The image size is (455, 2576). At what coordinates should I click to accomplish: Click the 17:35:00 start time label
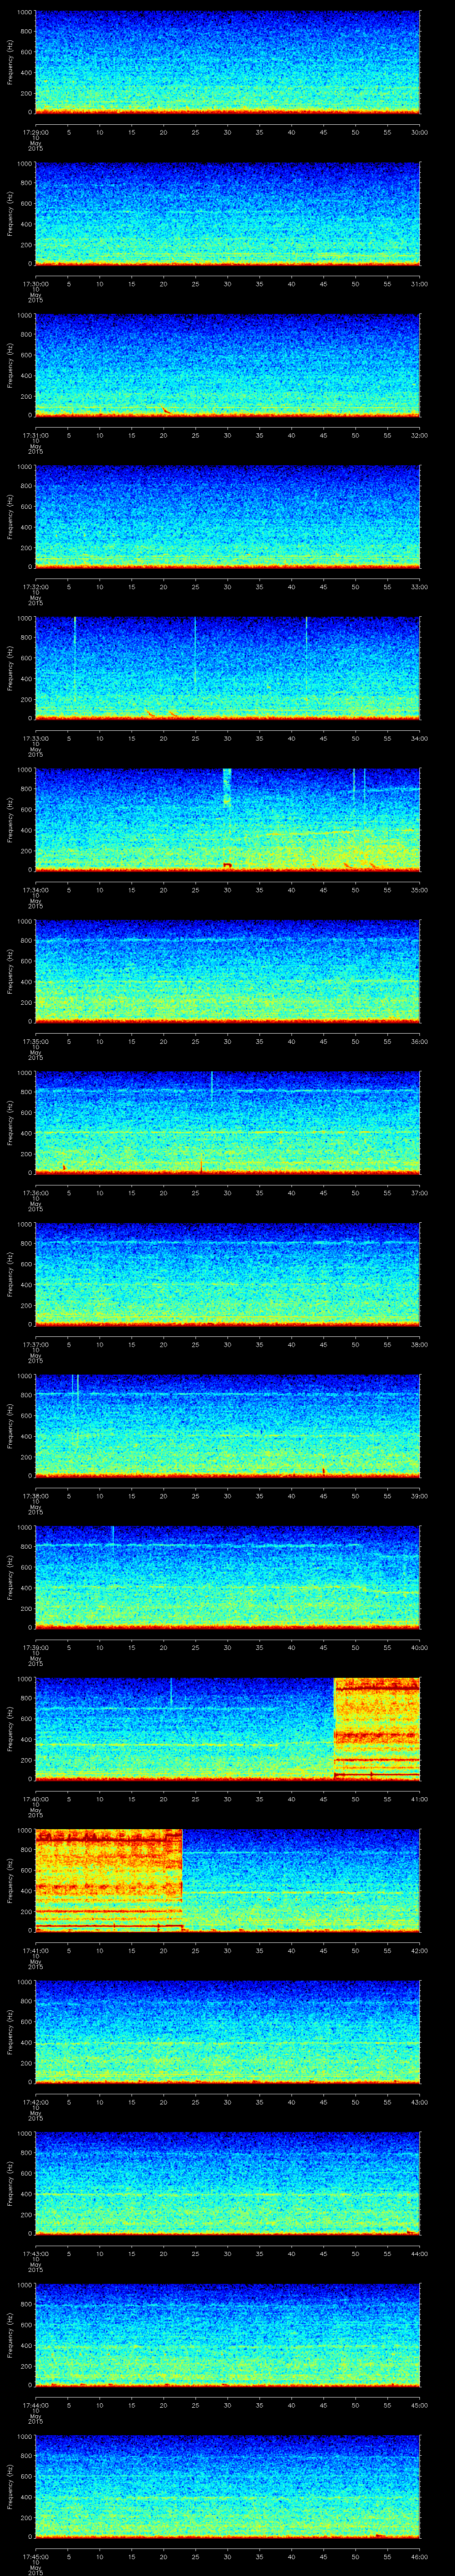[x=35, y=1041]
